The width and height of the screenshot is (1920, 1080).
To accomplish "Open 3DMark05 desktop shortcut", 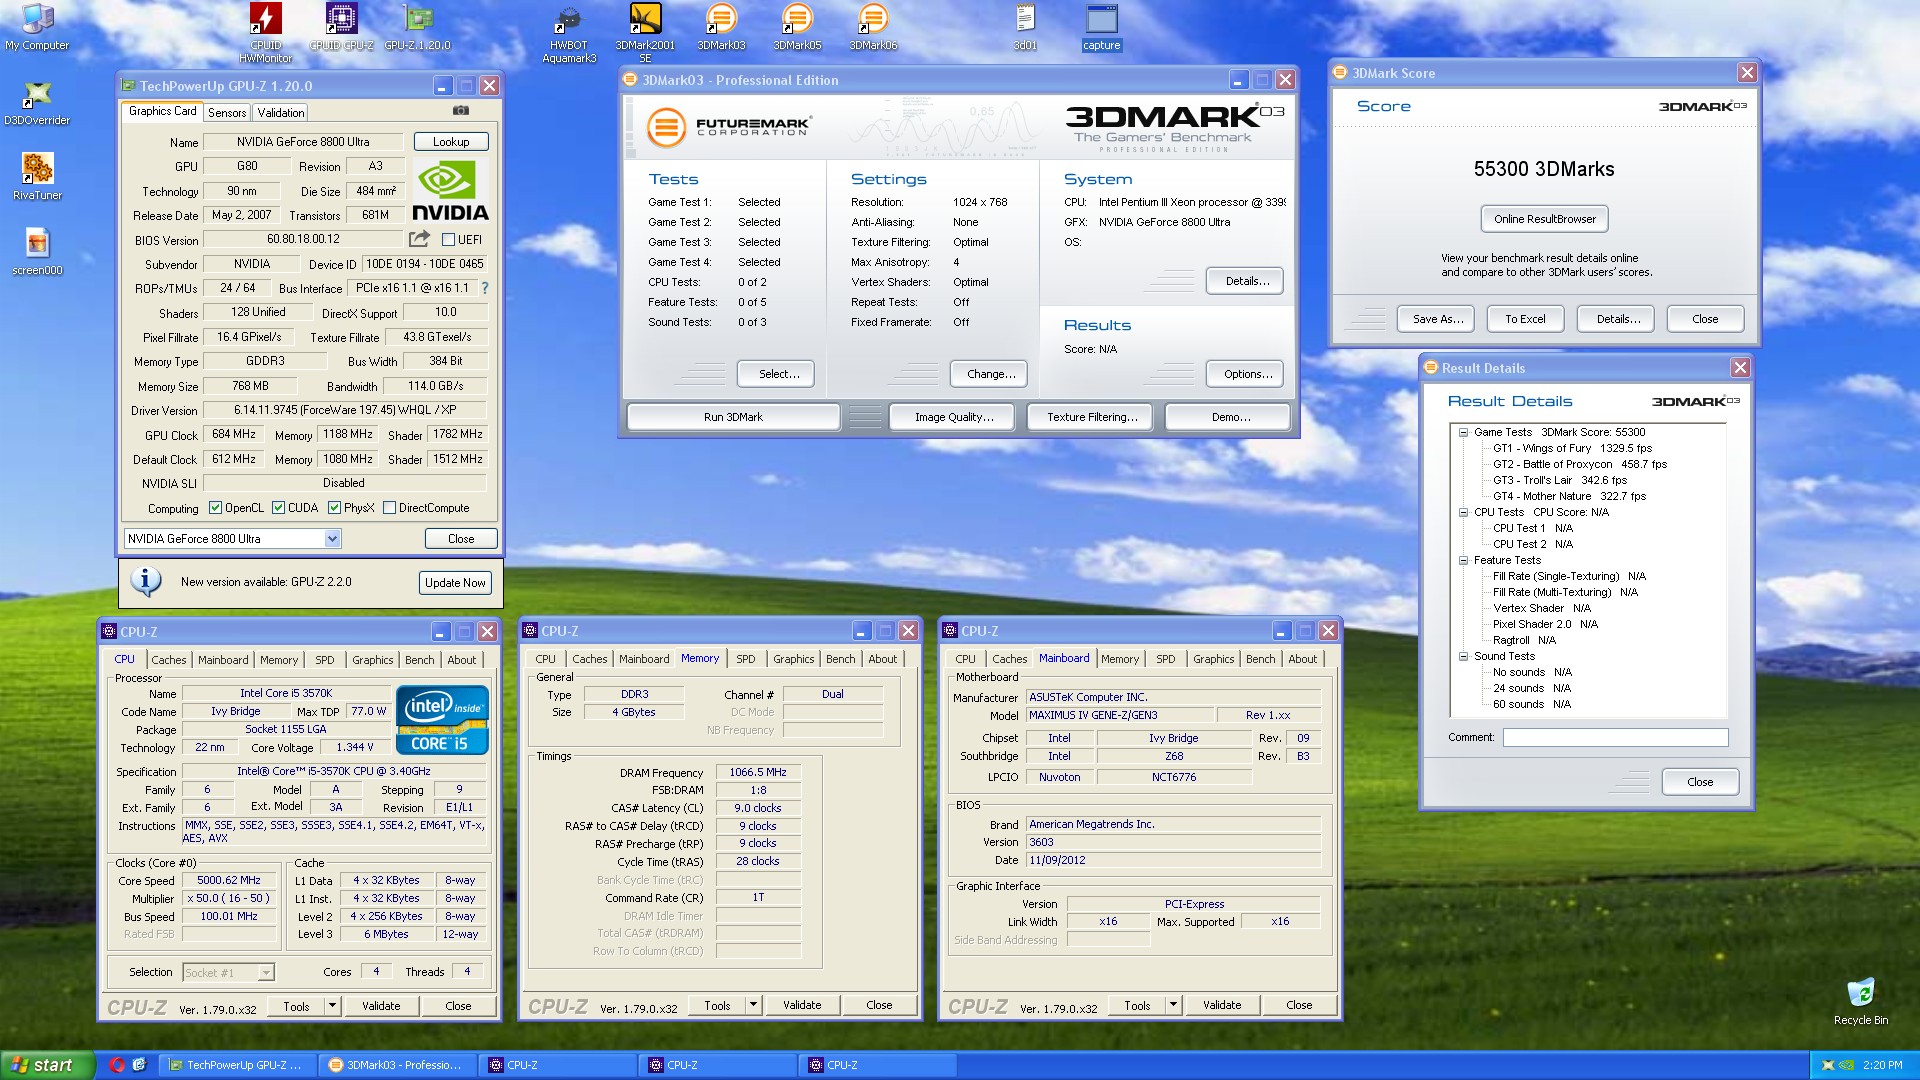I will point(797,27).
